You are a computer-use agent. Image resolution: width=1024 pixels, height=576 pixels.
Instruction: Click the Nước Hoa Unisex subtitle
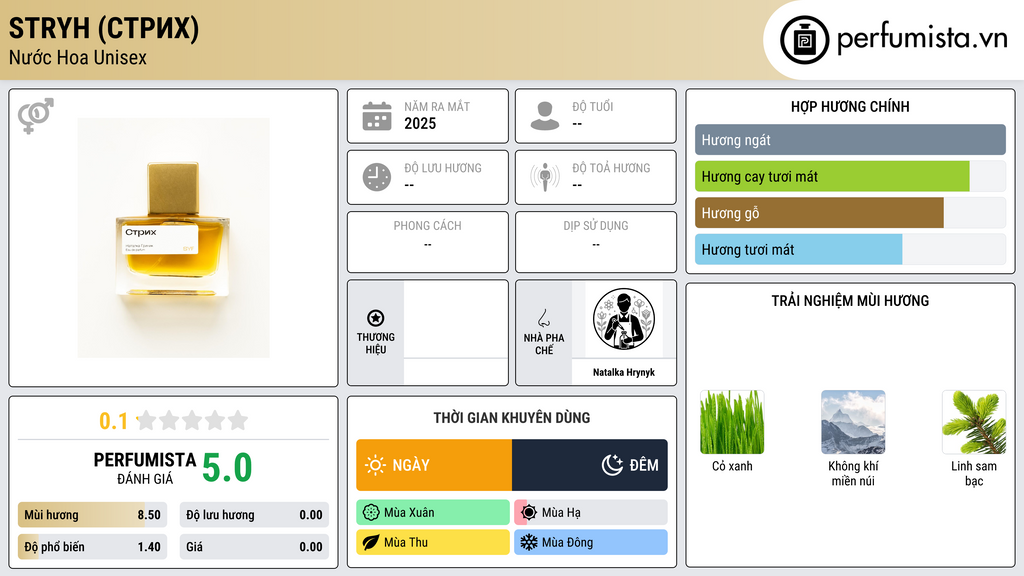[78, 57]
